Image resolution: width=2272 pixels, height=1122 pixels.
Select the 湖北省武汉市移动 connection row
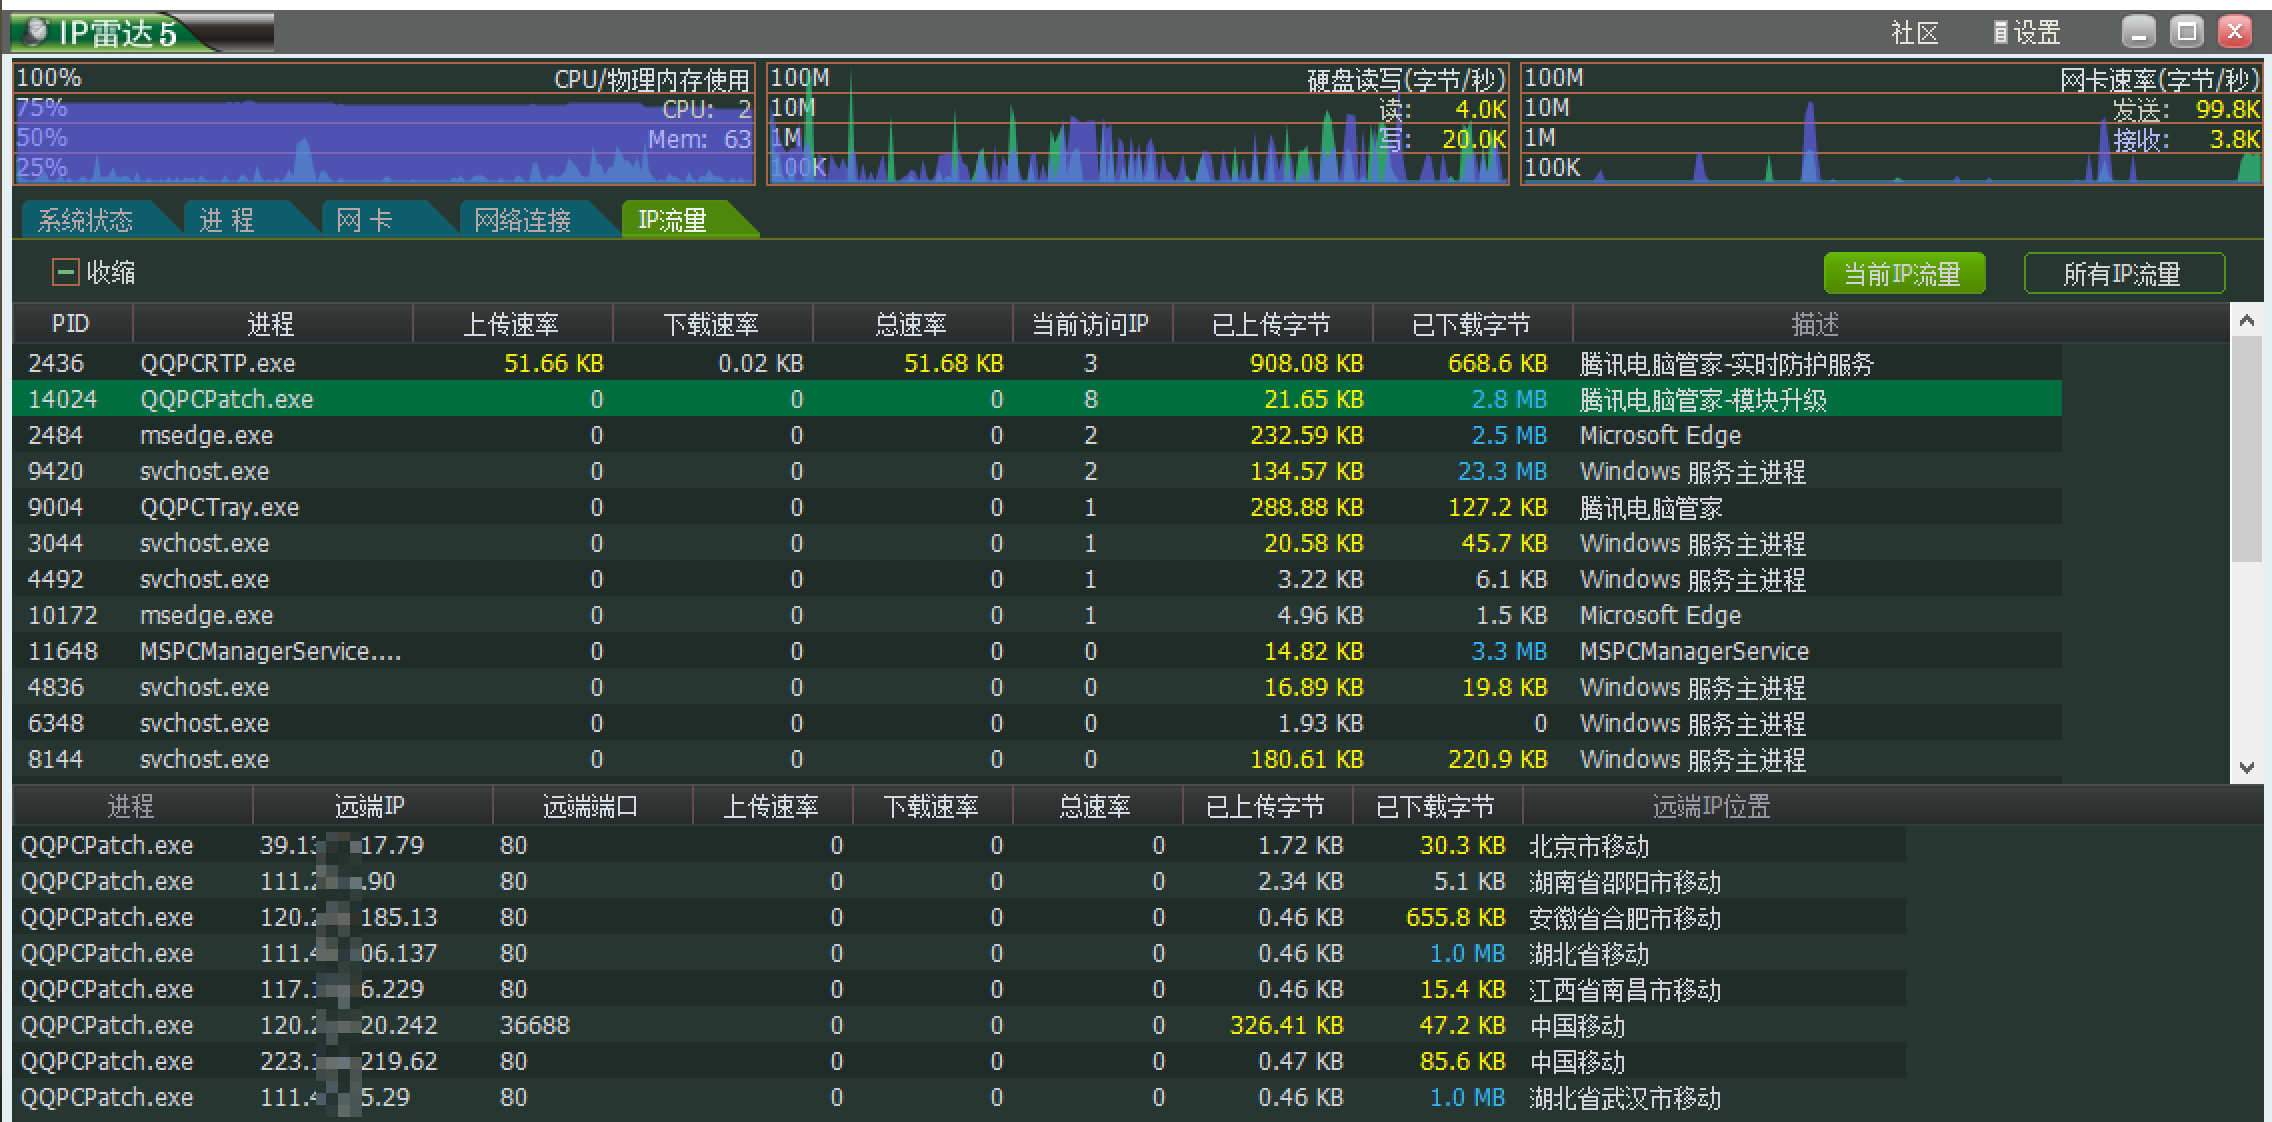pyautogui.click(x=960, y=1097)
